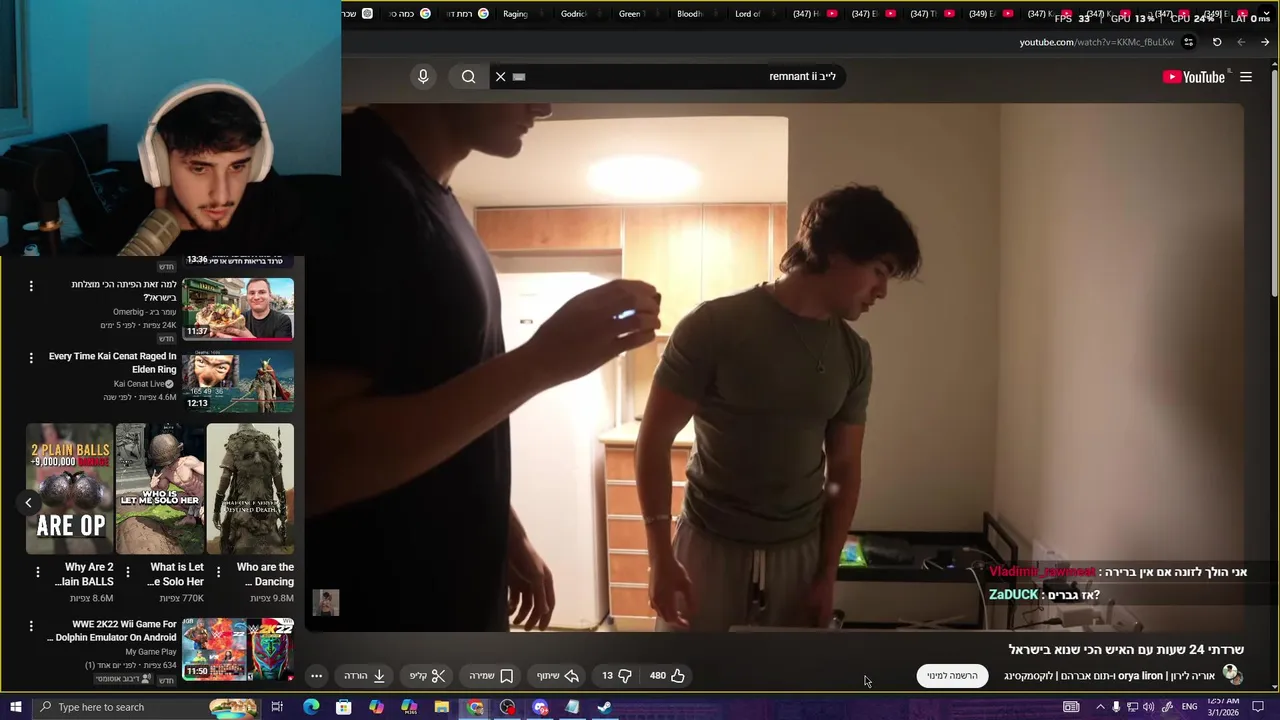
Task: Open File Explorer from the taskbar
Action: 441,707
